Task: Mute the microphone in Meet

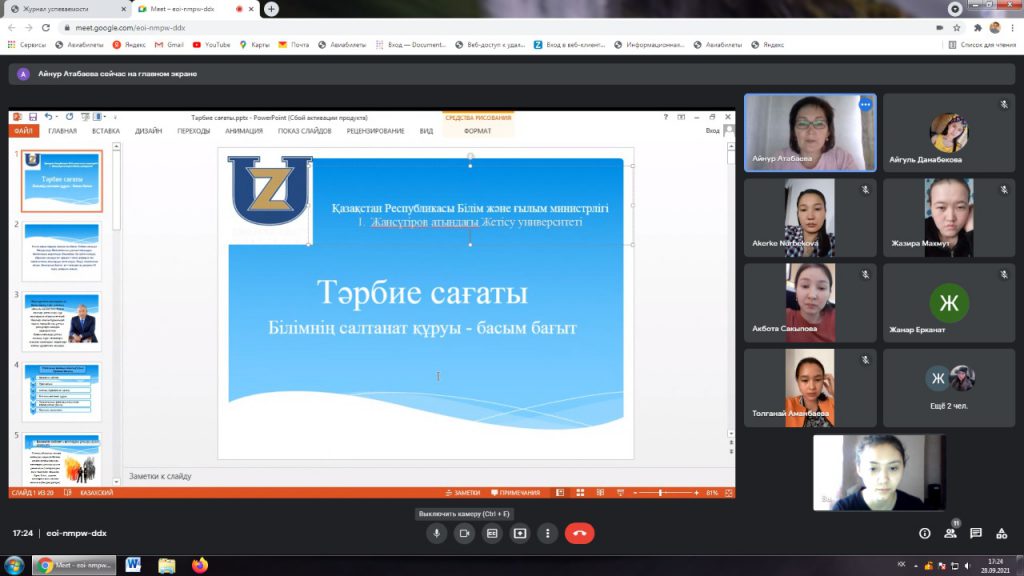Action: [x=436, y=533]
